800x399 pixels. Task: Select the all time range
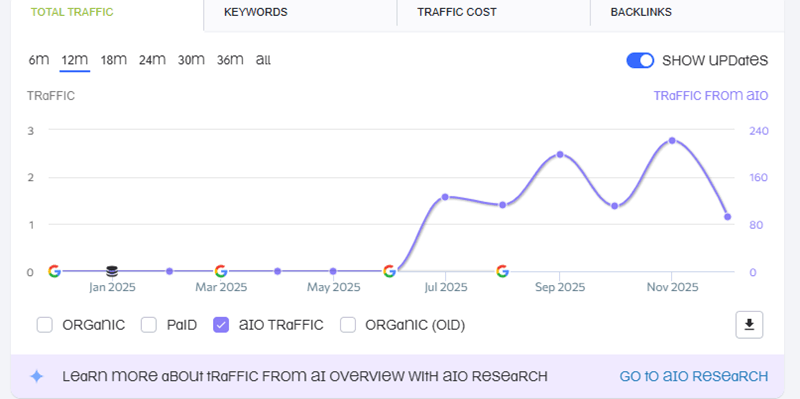click(x=263, y=60)
